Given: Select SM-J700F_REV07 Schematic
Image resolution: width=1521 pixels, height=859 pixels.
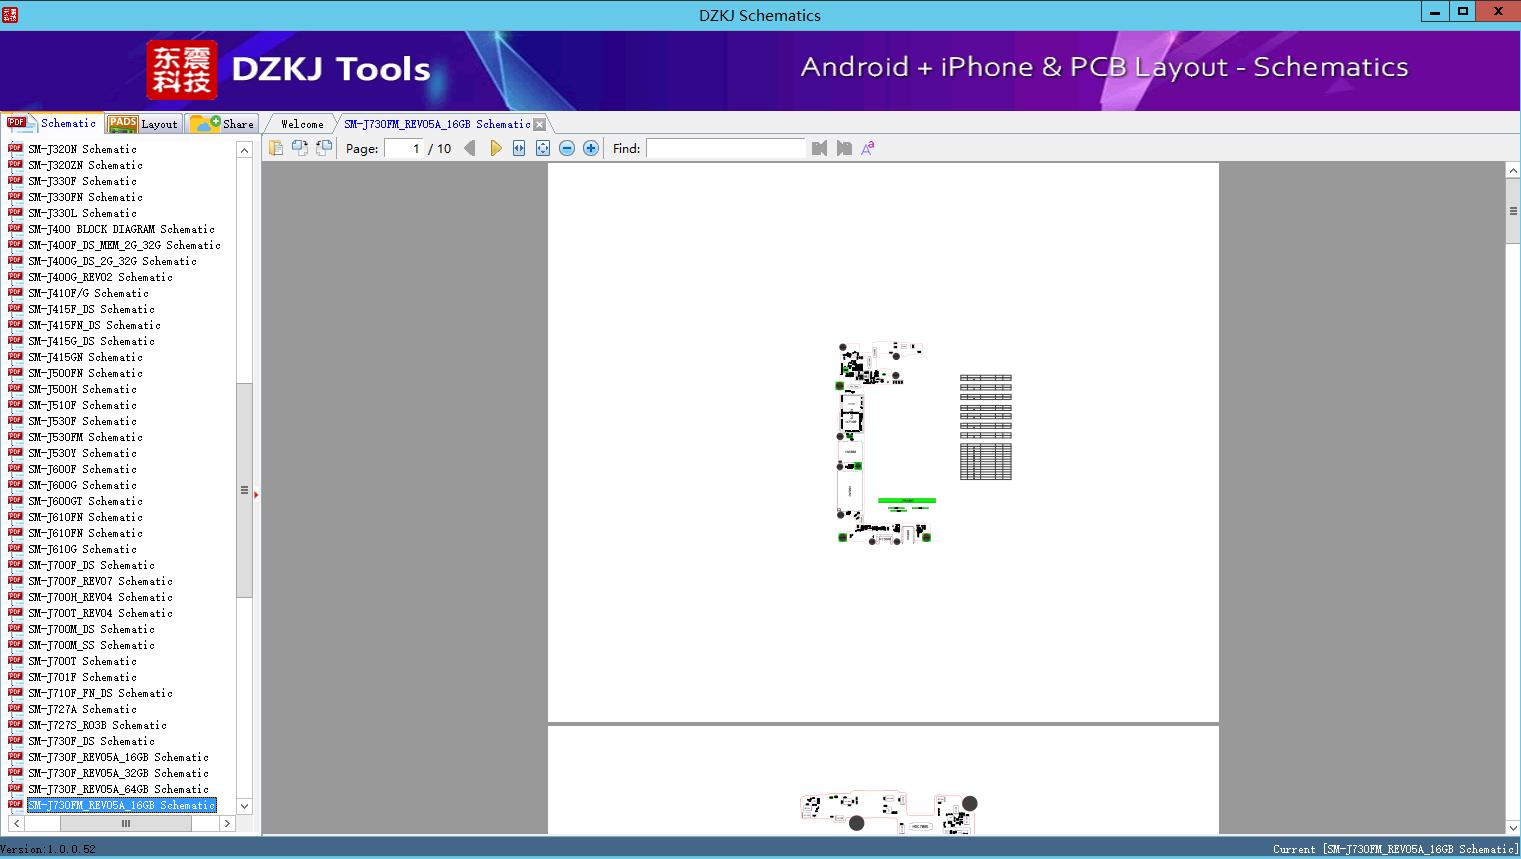Looking at the screenshot, I should coord(100,581).
